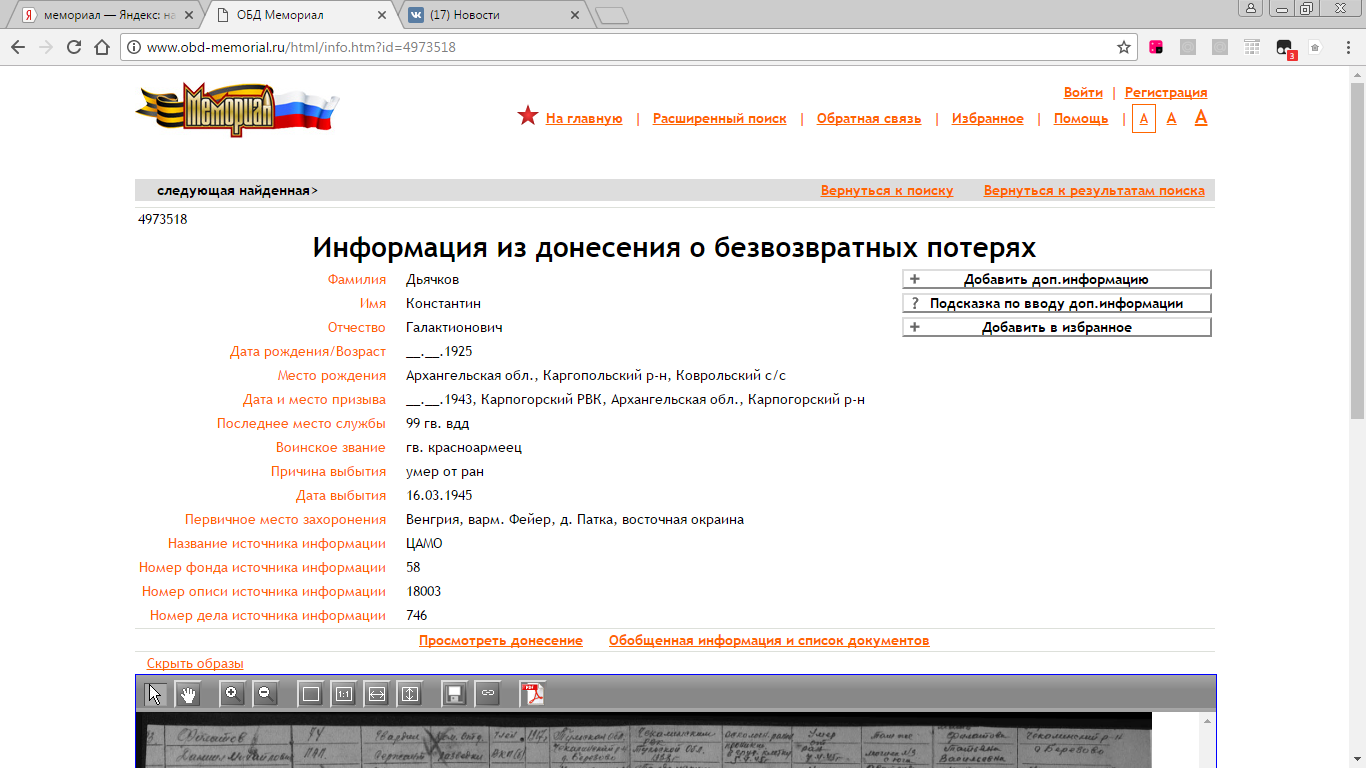The height and width of the screenshot is (768, 1366).
Task: Open the Расширенный поиск link
Action: pyautogui.click(x=720, y=119)
